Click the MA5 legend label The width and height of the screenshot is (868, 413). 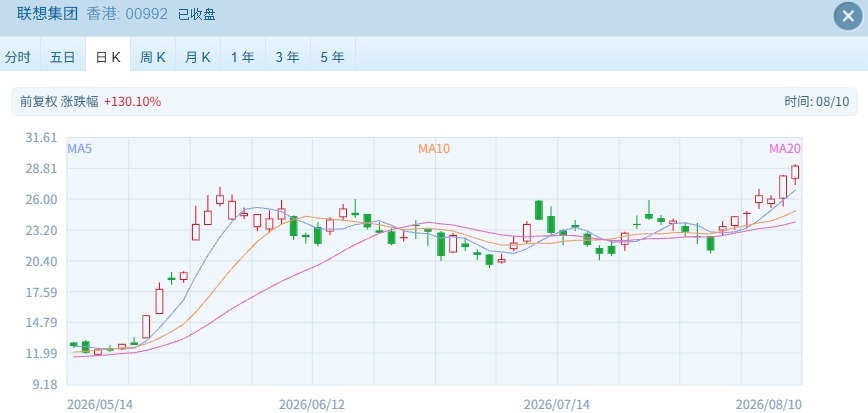[79, 148]
